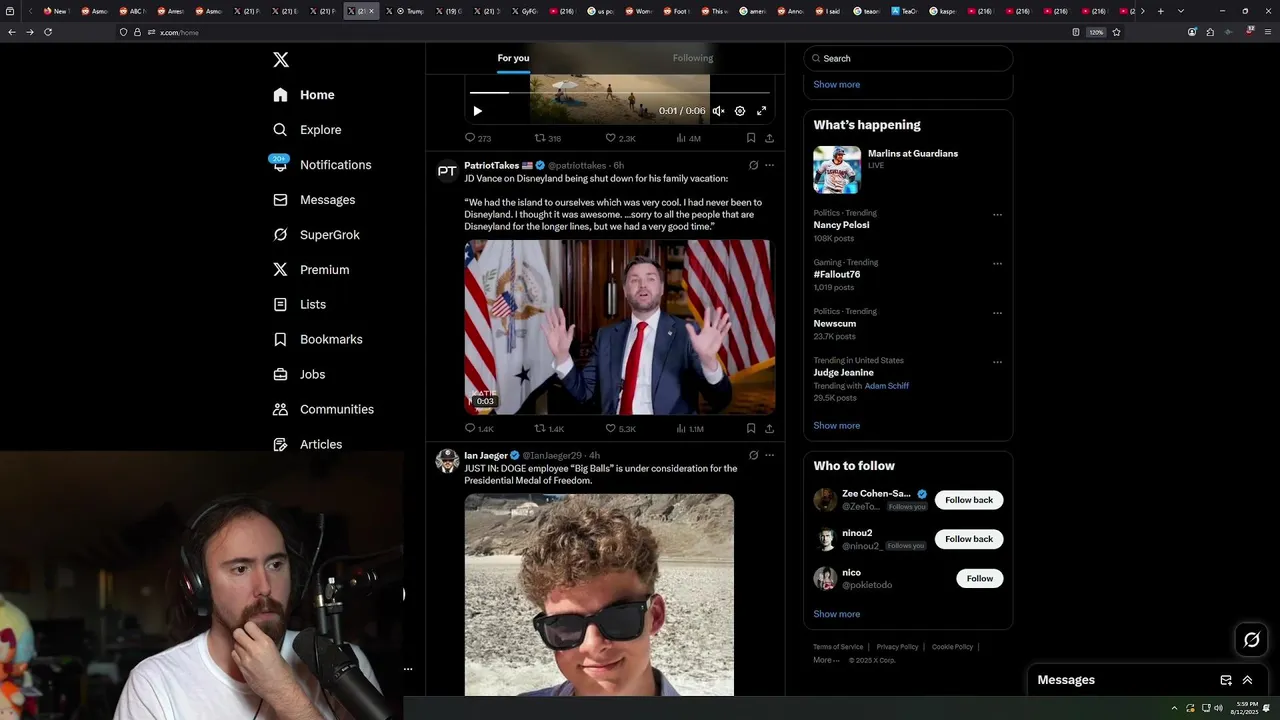Click Show more under Who to follow
Screen dimensions: 1280x720
coord(837,614)
